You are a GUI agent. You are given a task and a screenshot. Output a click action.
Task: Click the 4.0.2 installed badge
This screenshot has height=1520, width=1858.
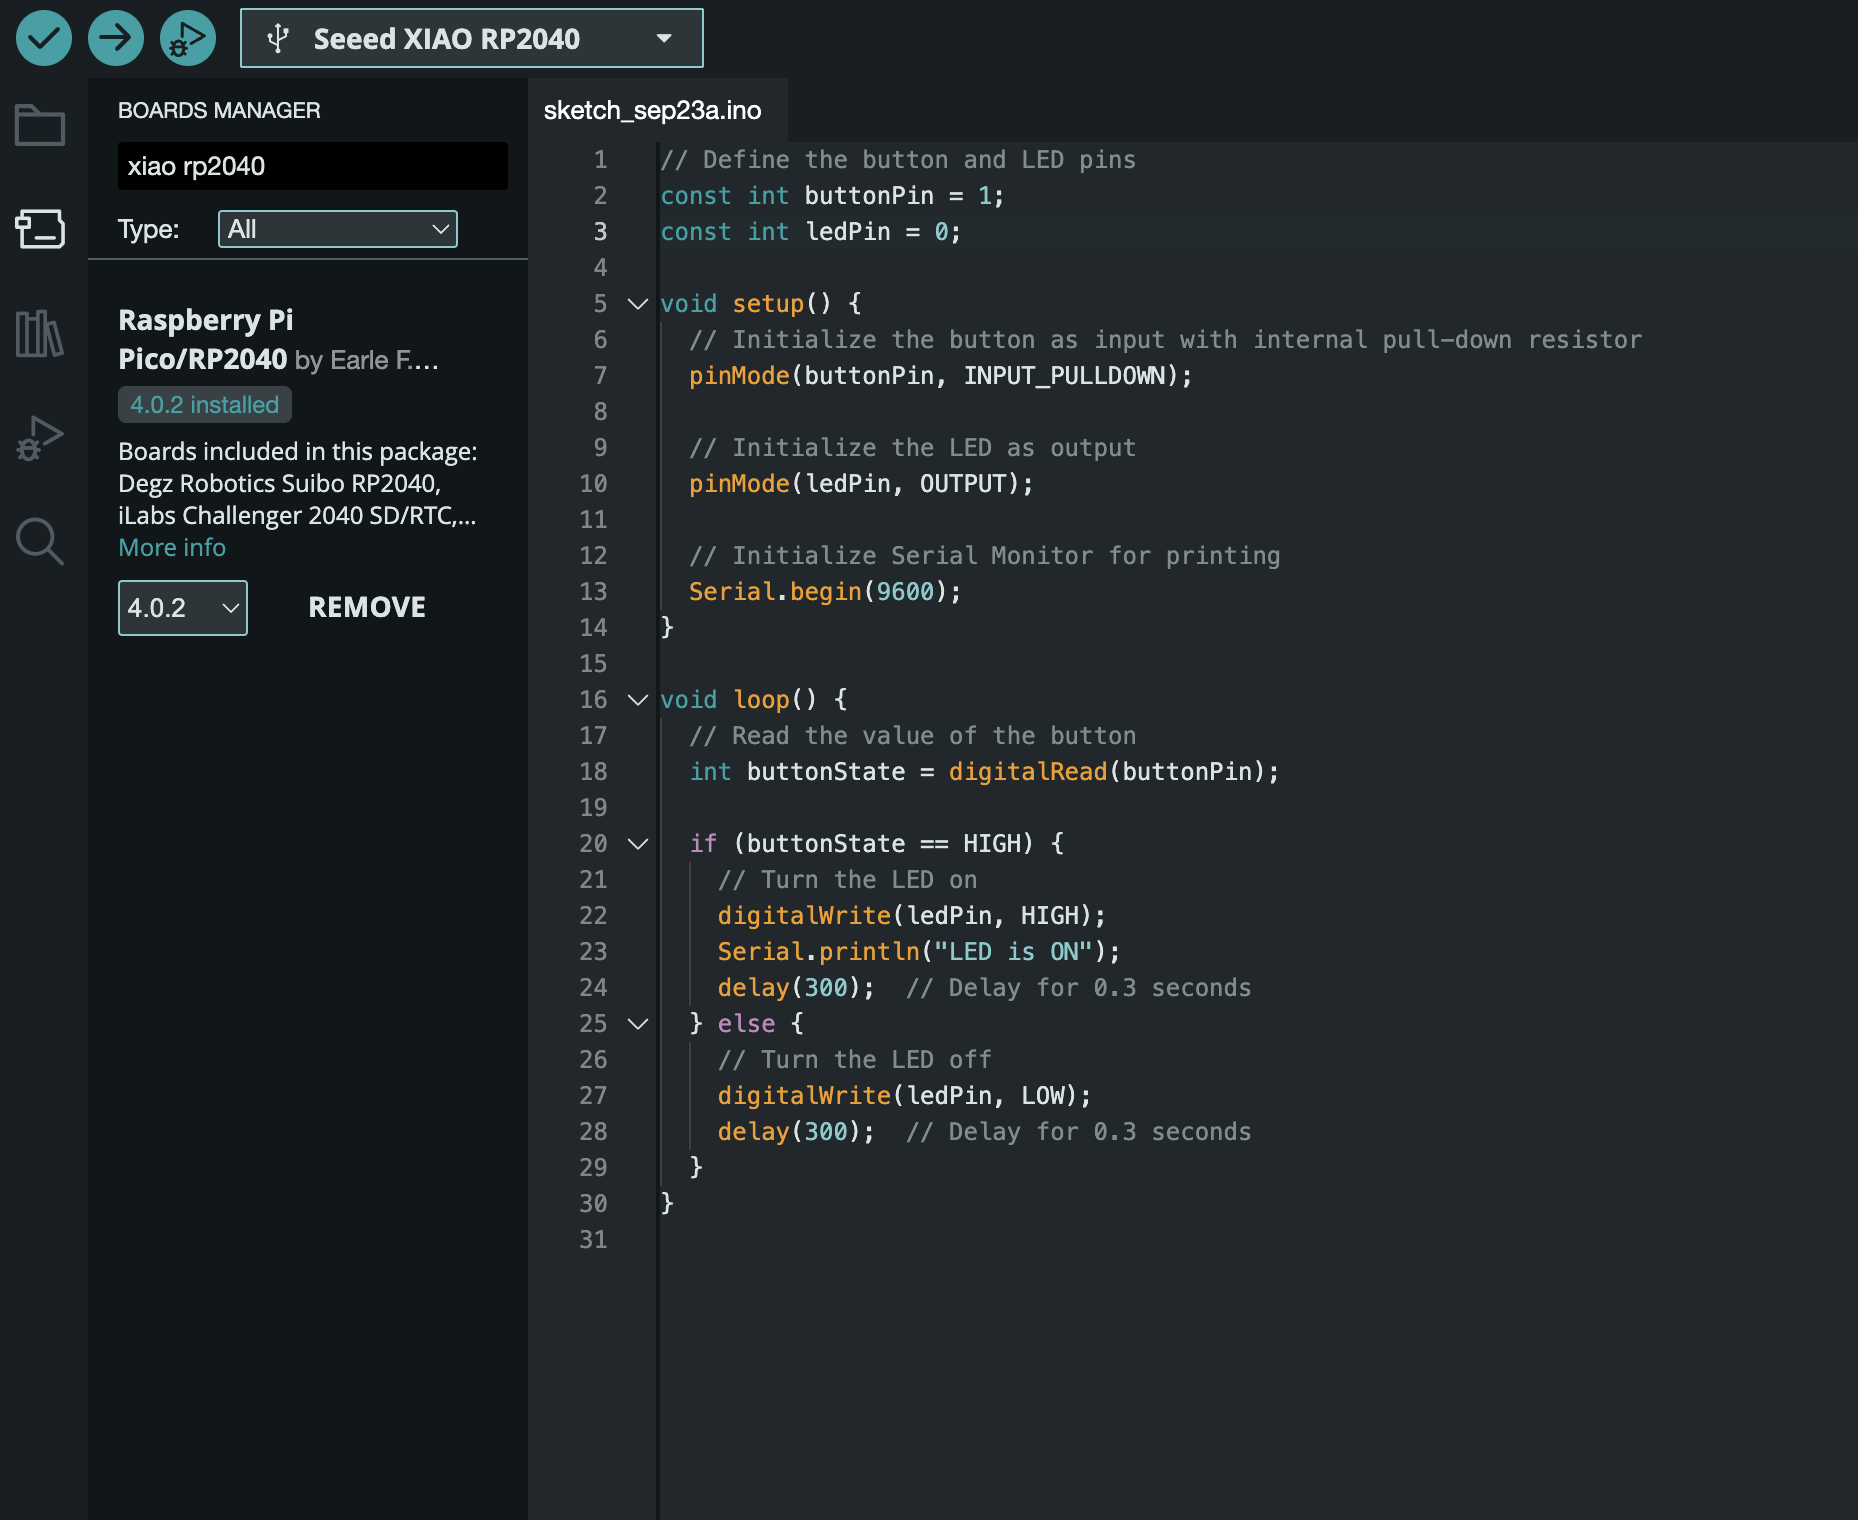[205, 405]
